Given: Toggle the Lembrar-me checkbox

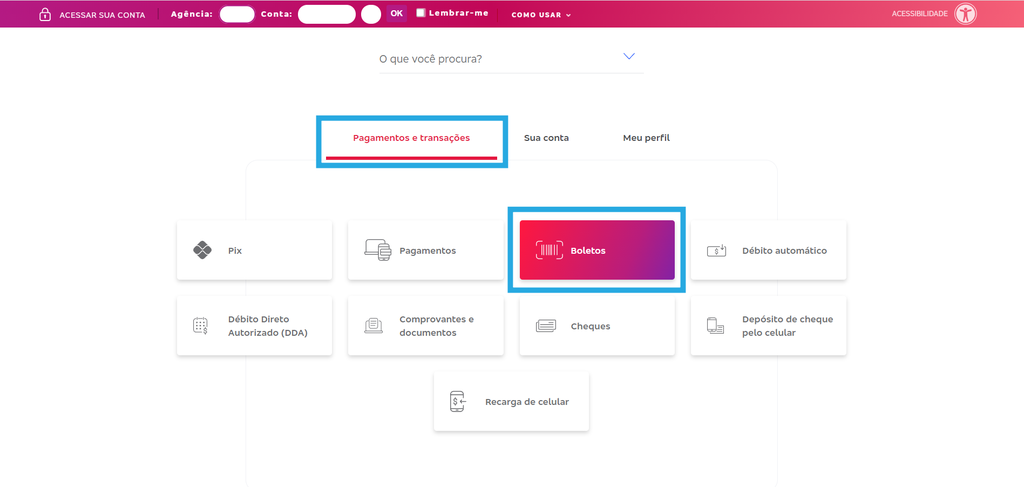Looking at the screenshot, I should (421, 12).
